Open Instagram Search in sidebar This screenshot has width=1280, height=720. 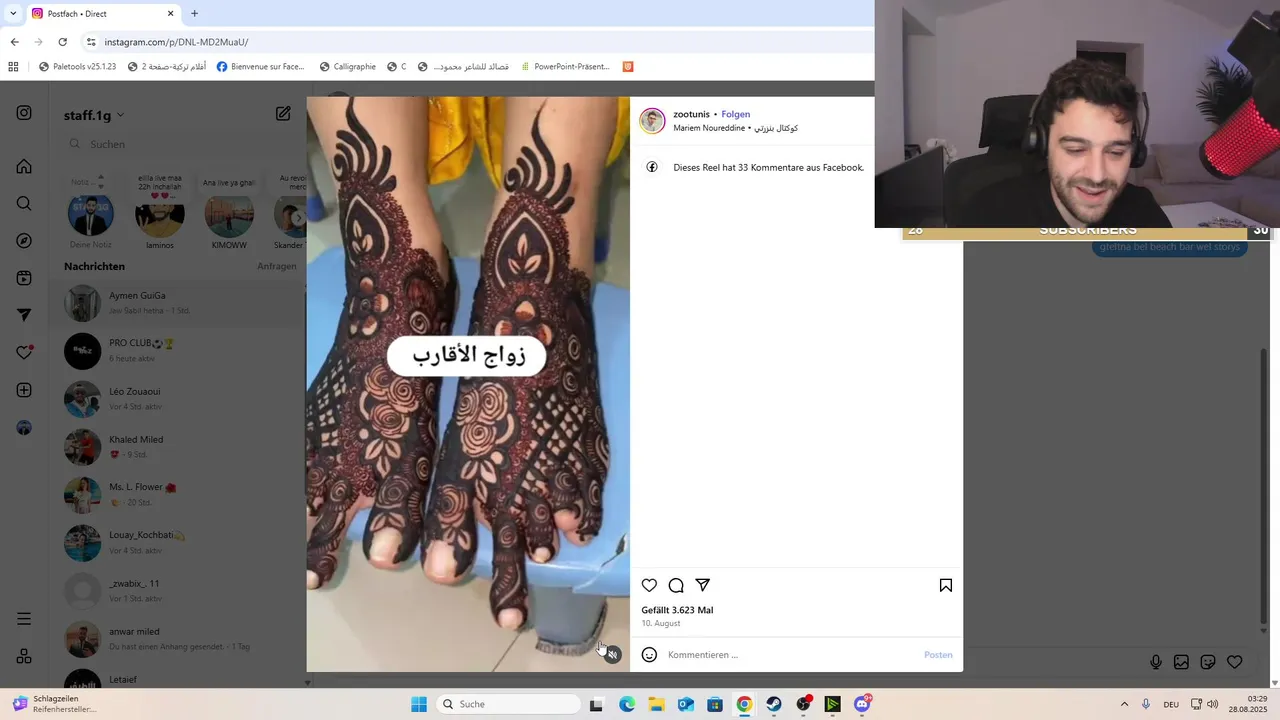coord(24,203)
